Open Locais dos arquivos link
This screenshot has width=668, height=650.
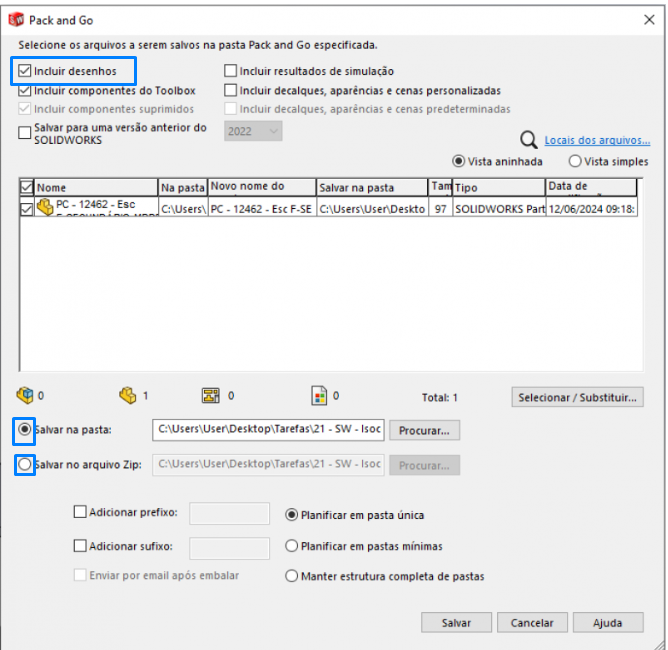597,141
